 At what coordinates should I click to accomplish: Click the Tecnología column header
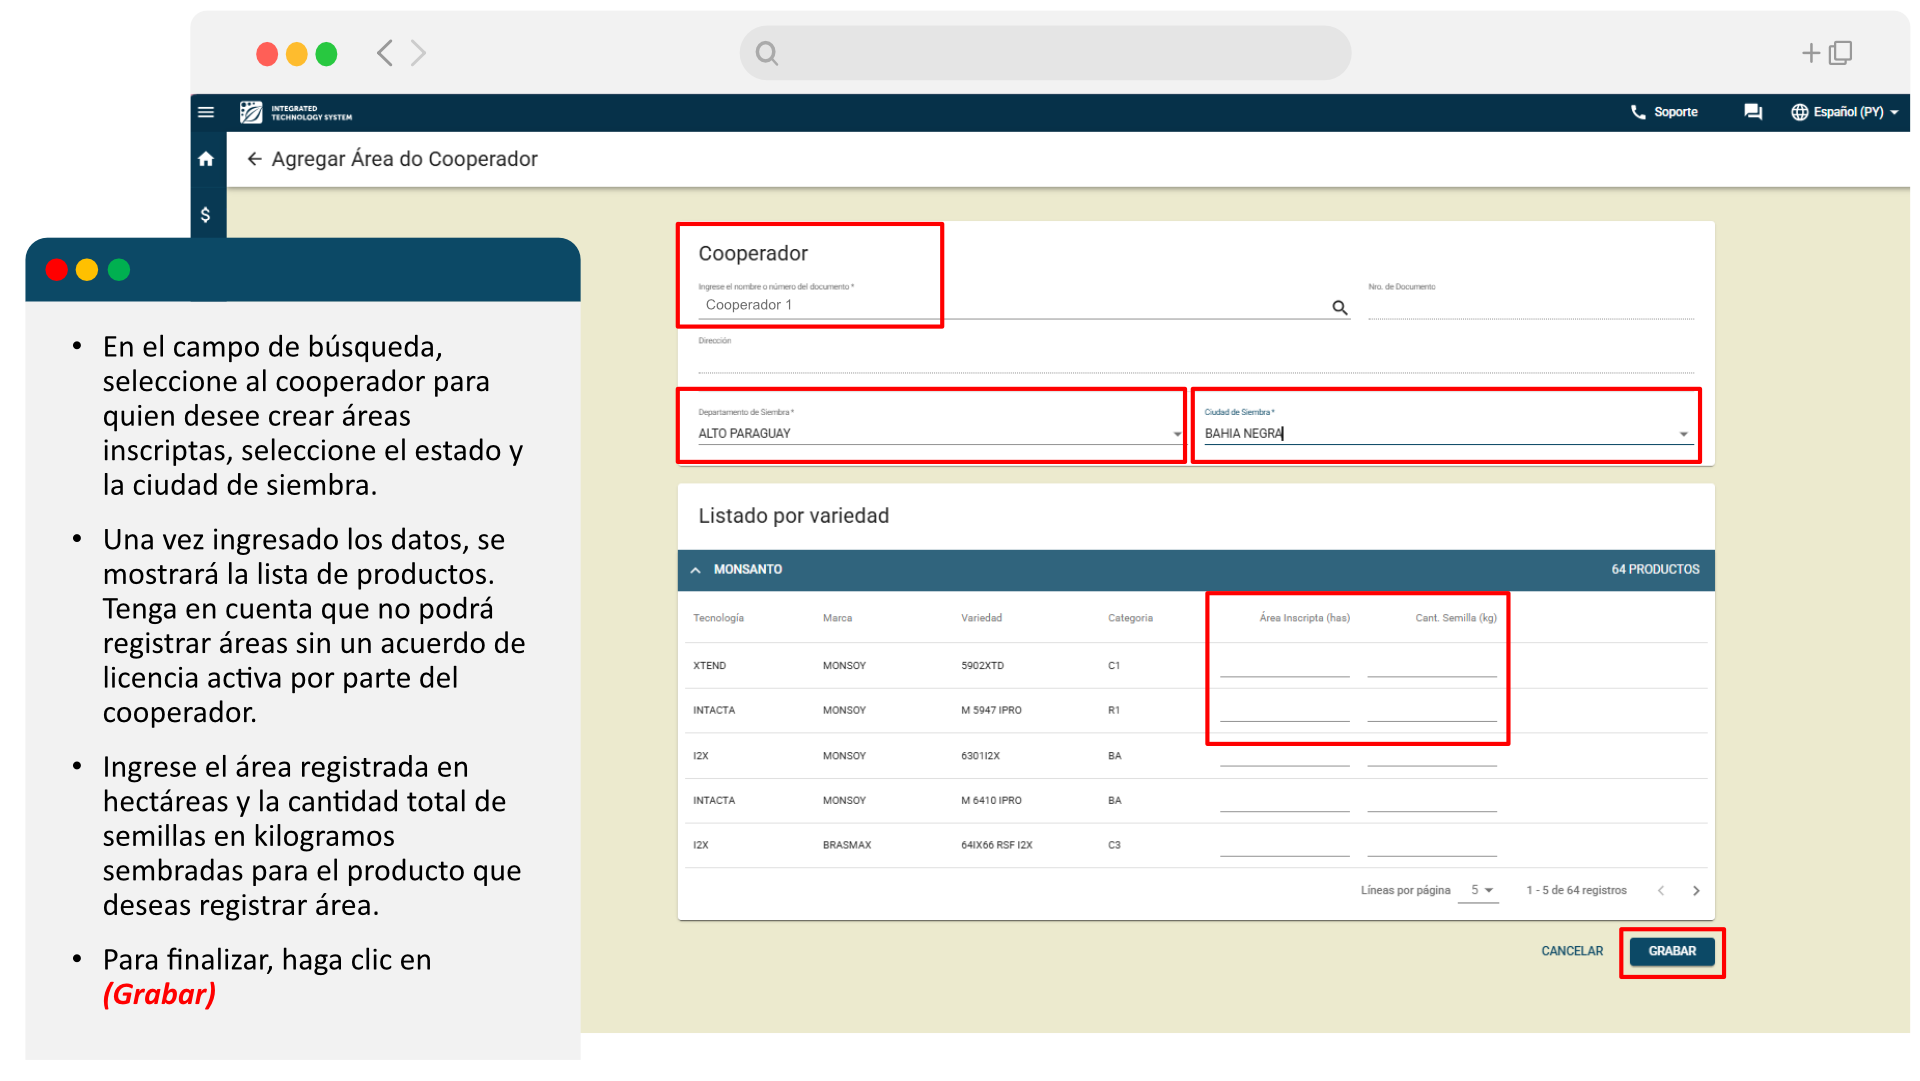(x=718, y=618)
